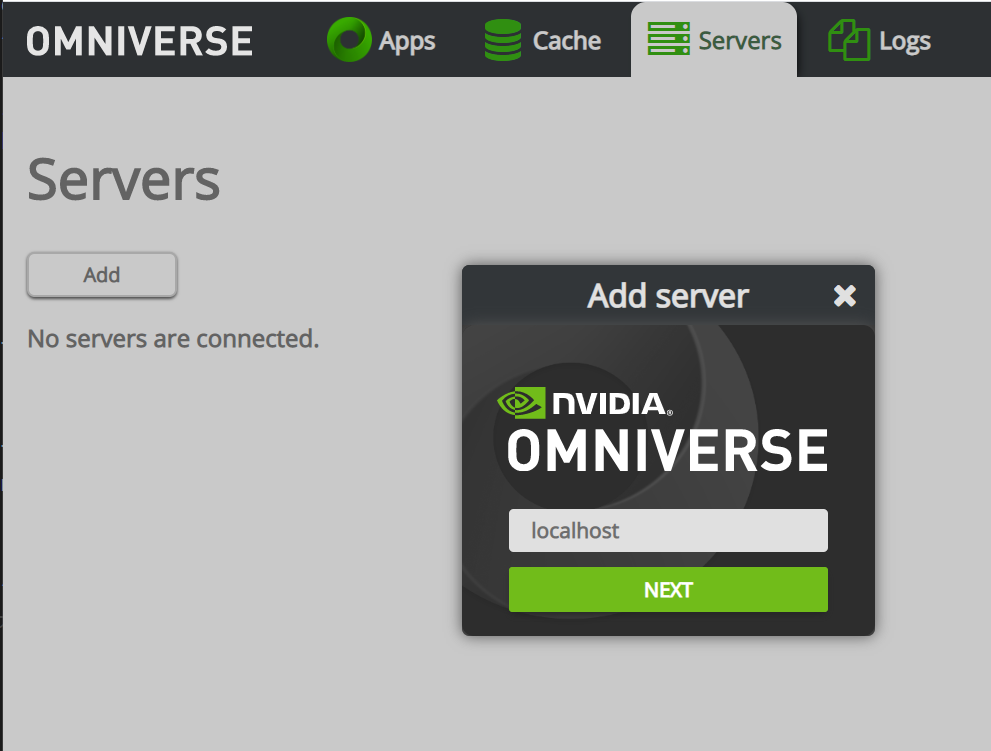Click the Cache database stack icon
Screen dimensions: 991x751
pyautogui.click(x=503, y=40)
